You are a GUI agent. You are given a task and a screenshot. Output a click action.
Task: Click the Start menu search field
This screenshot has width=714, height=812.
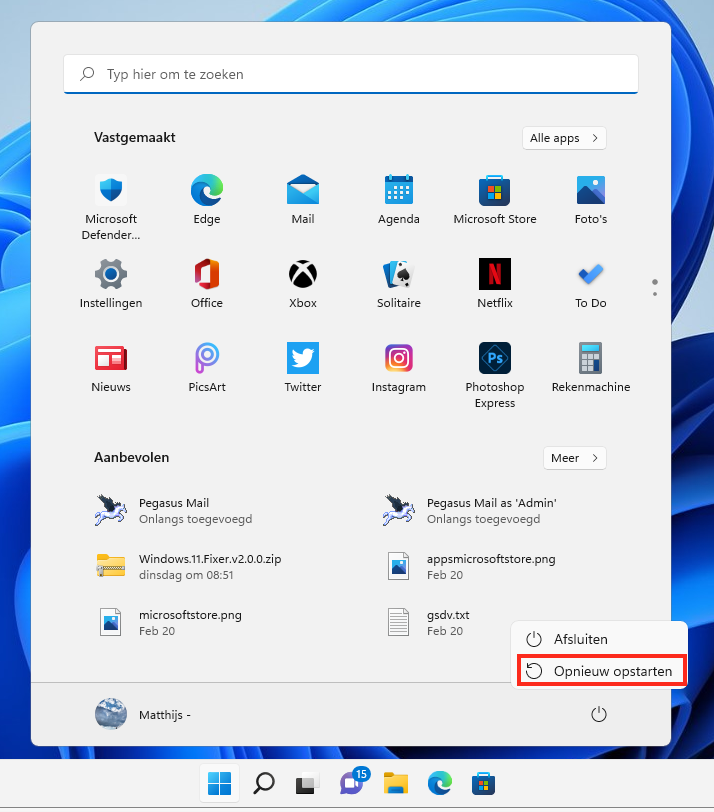[350, 74]
